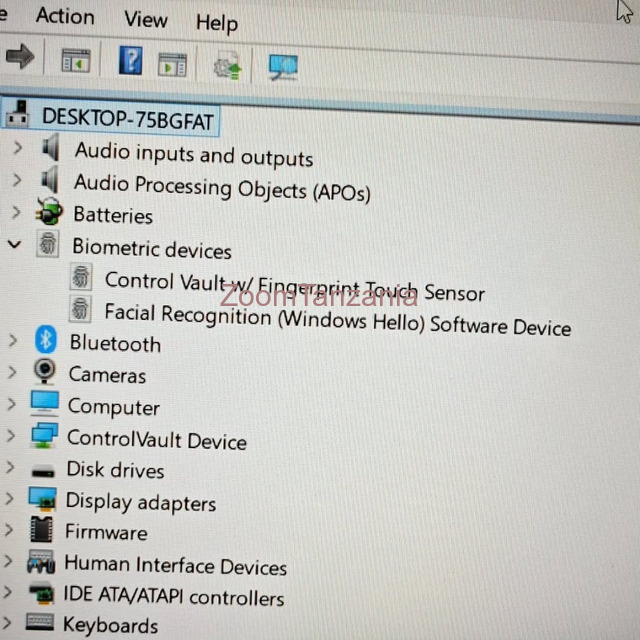The image size is (640, 640).
Task: Select the Batteries category icon
Action: (48, 212)
